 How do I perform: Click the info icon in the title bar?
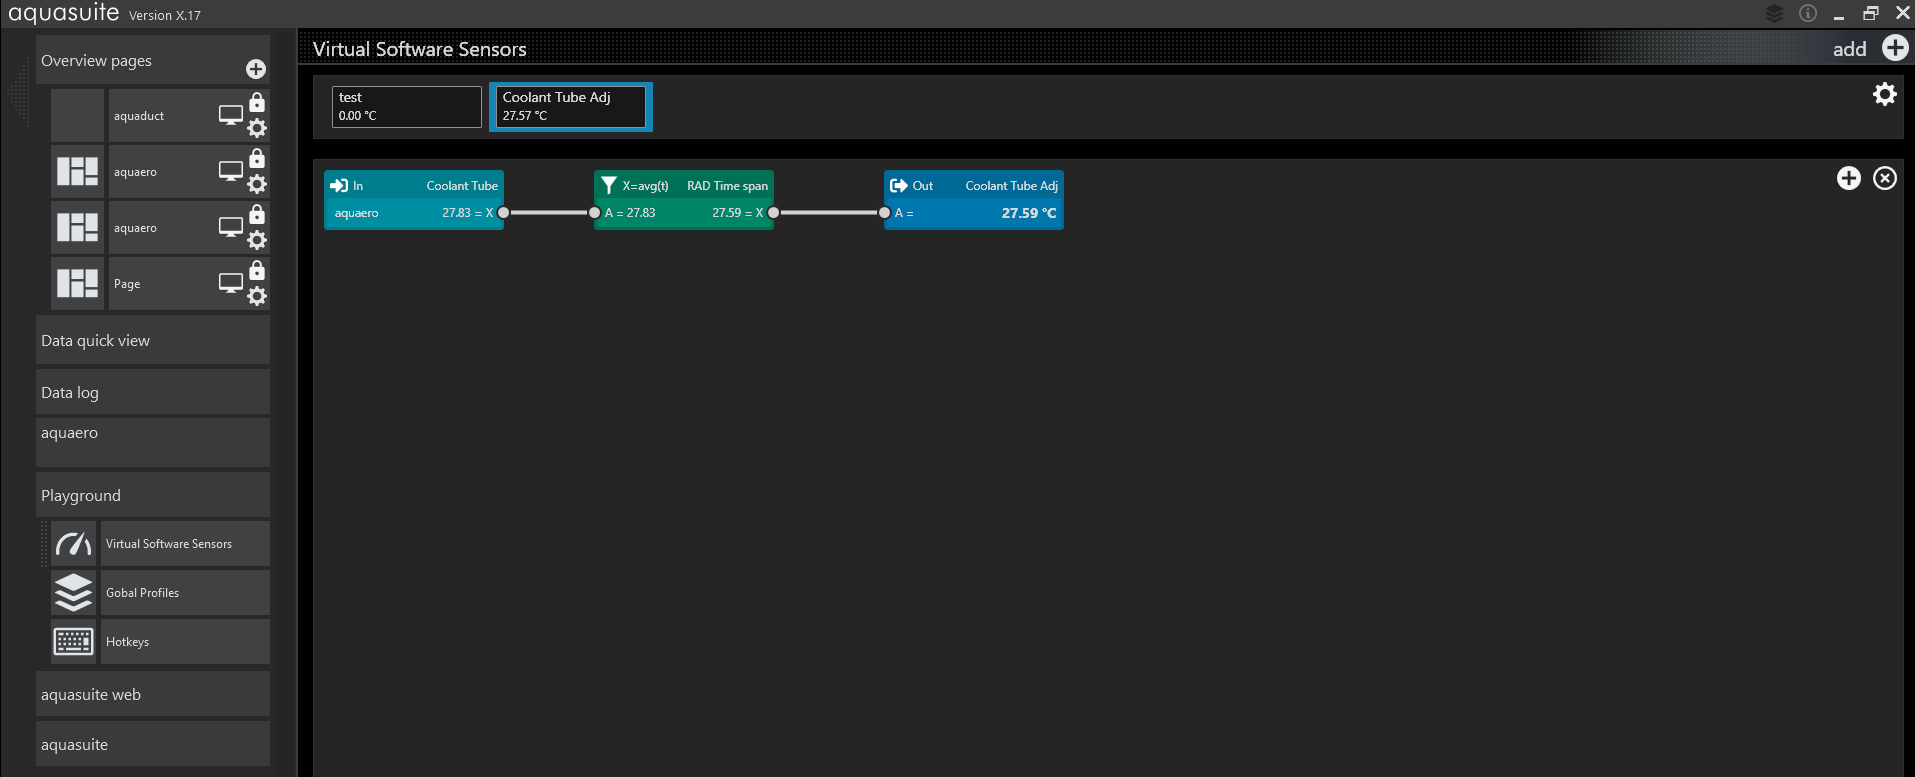tap(1808, 13)
